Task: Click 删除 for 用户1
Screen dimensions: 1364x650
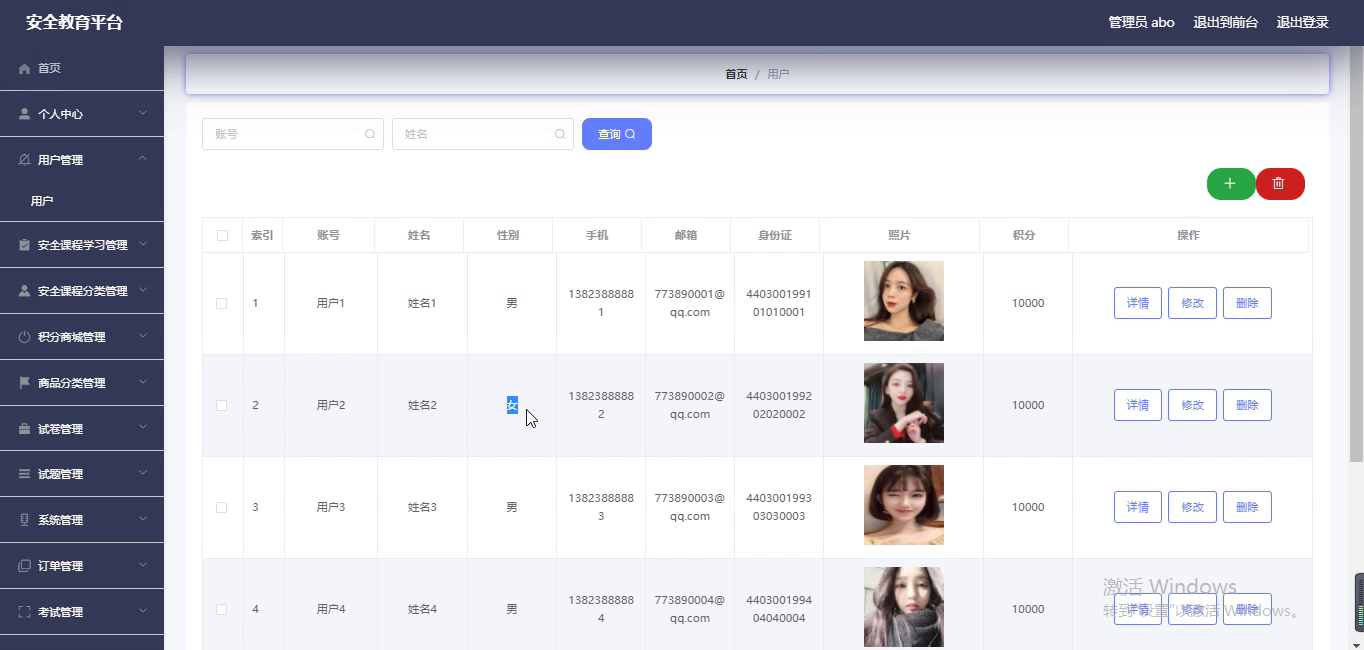Action: click(1247, 303)
